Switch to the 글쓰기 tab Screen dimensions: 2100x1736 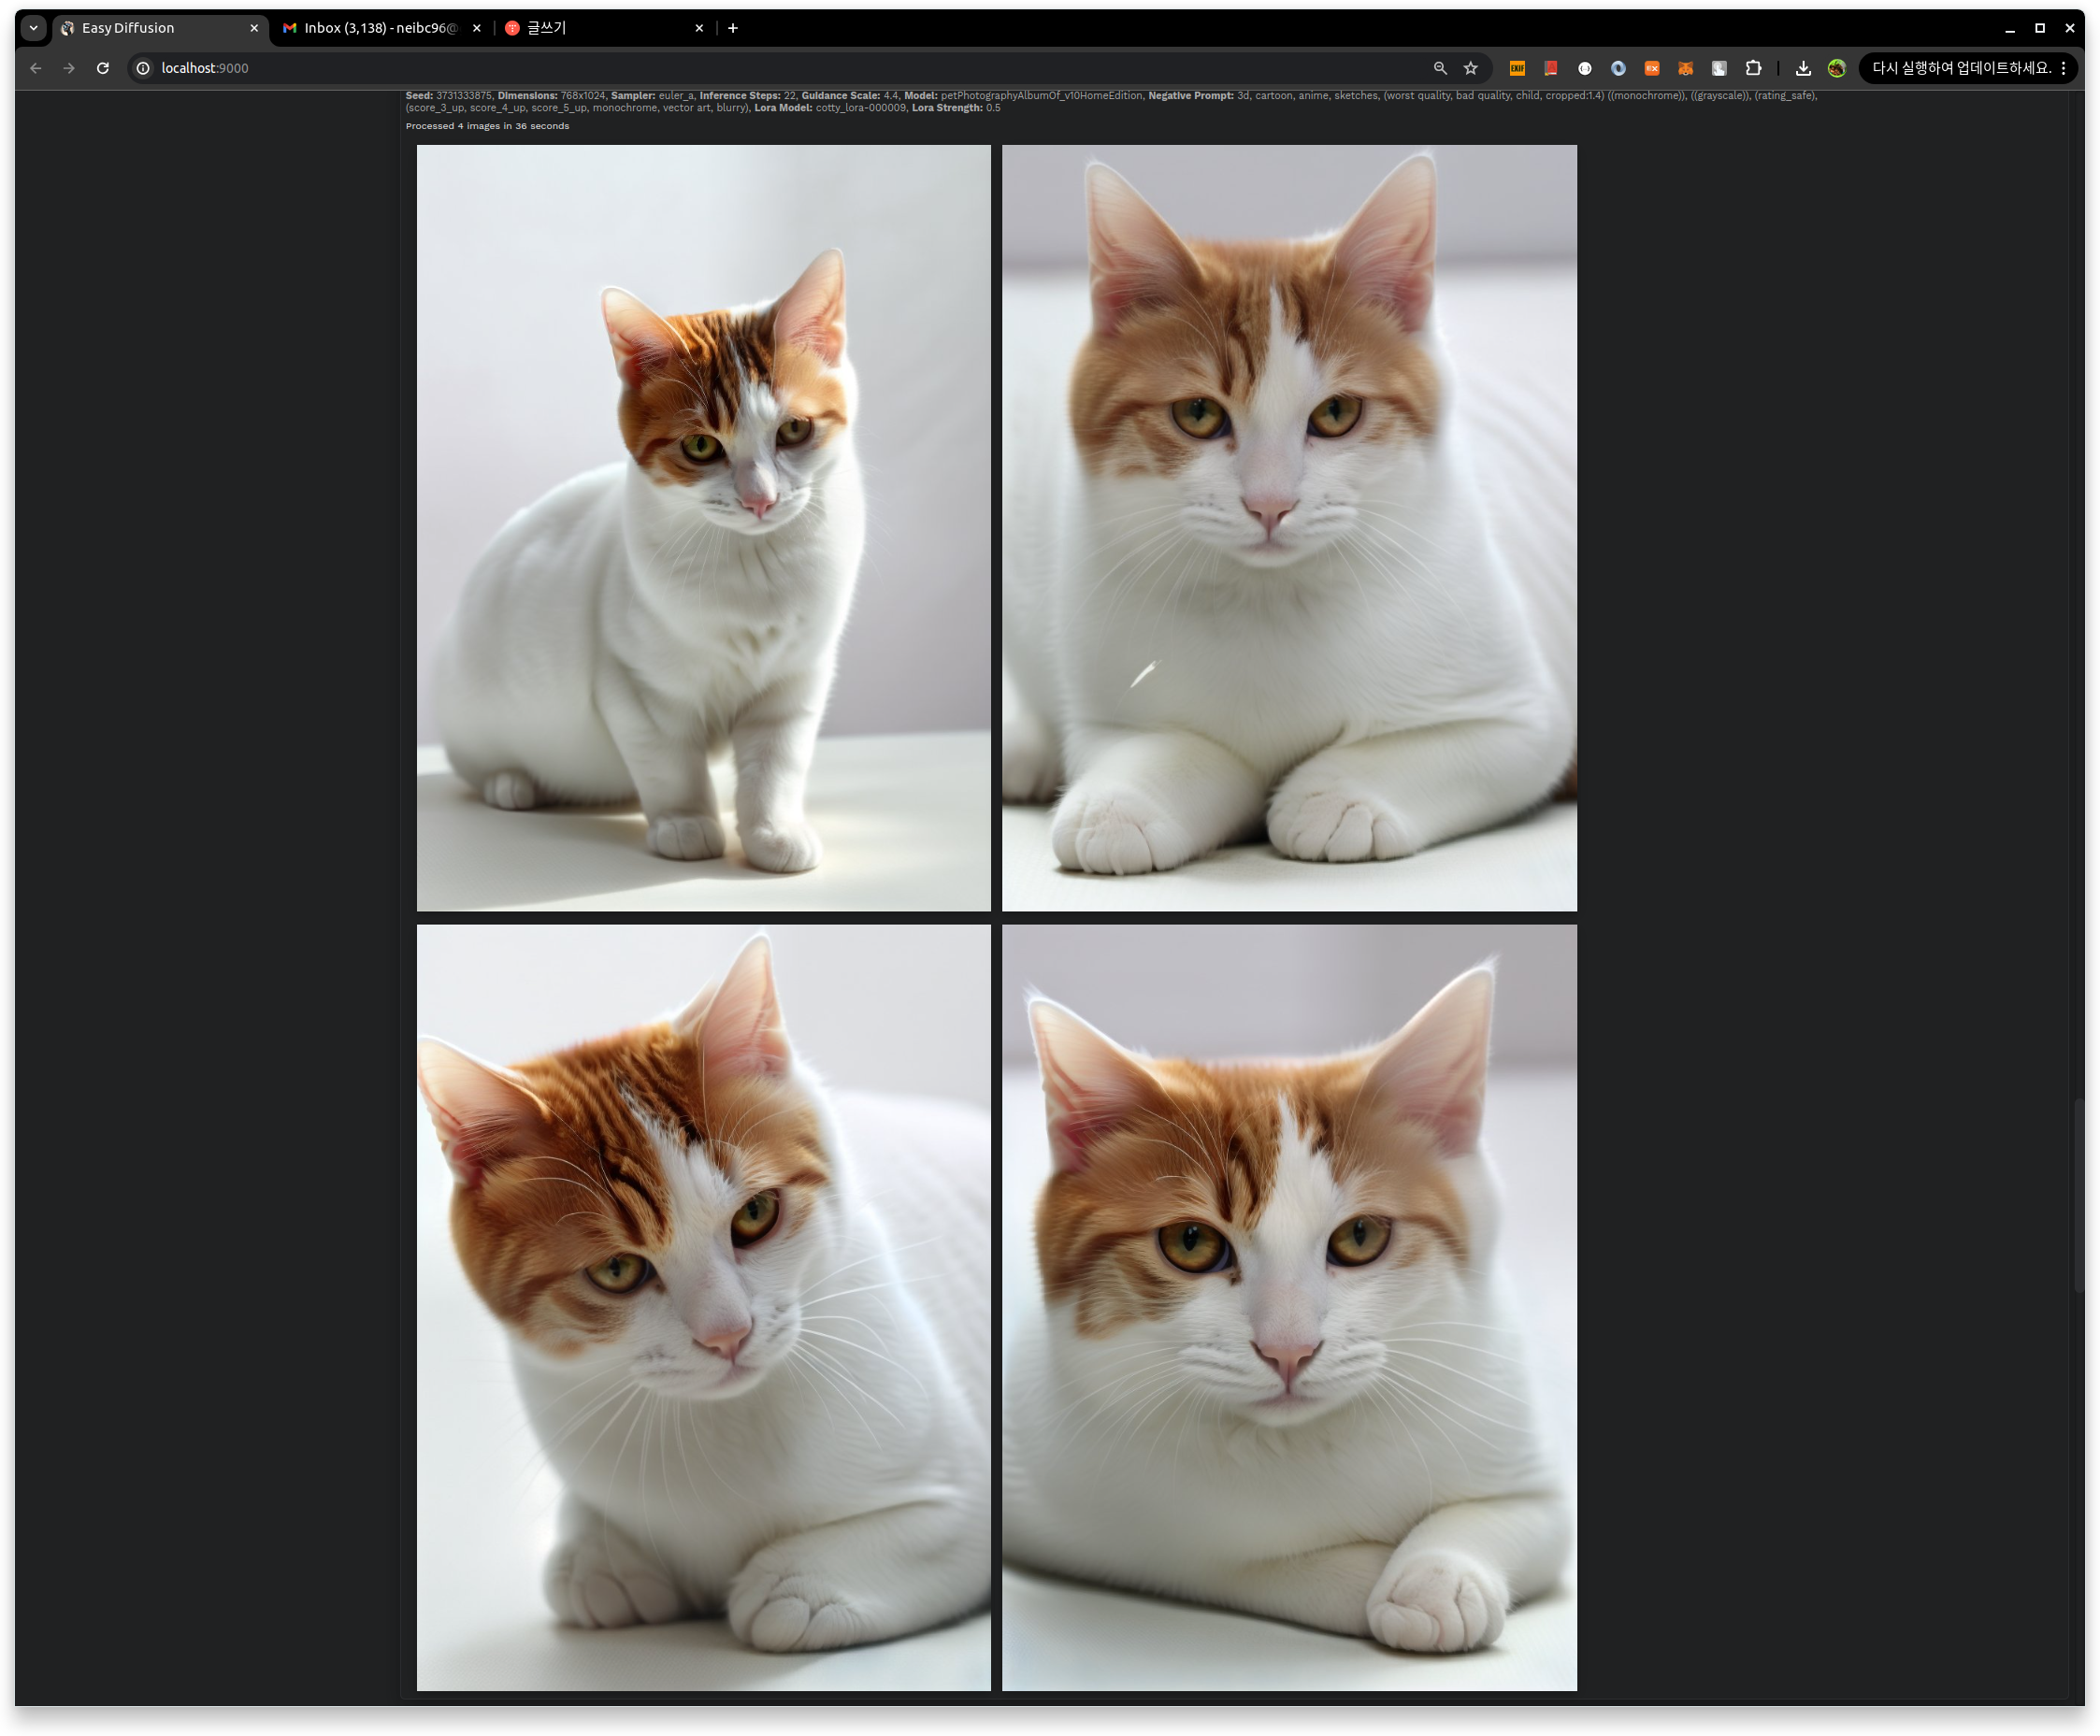click(x=600, y=28)
